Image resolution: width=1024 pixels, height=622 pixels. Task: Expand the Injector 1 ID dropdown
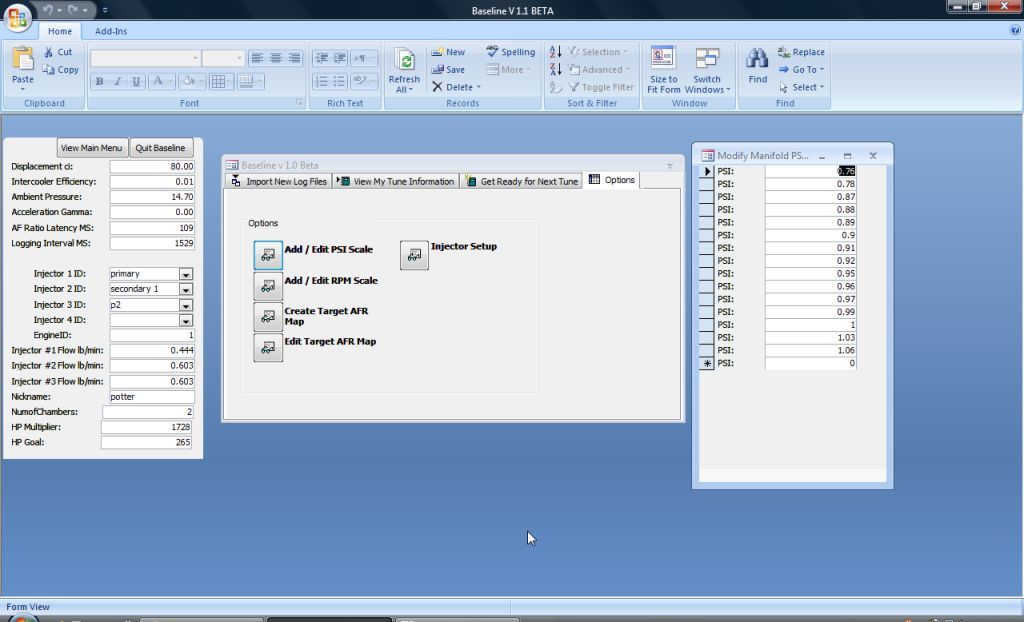tap(186, 274)
